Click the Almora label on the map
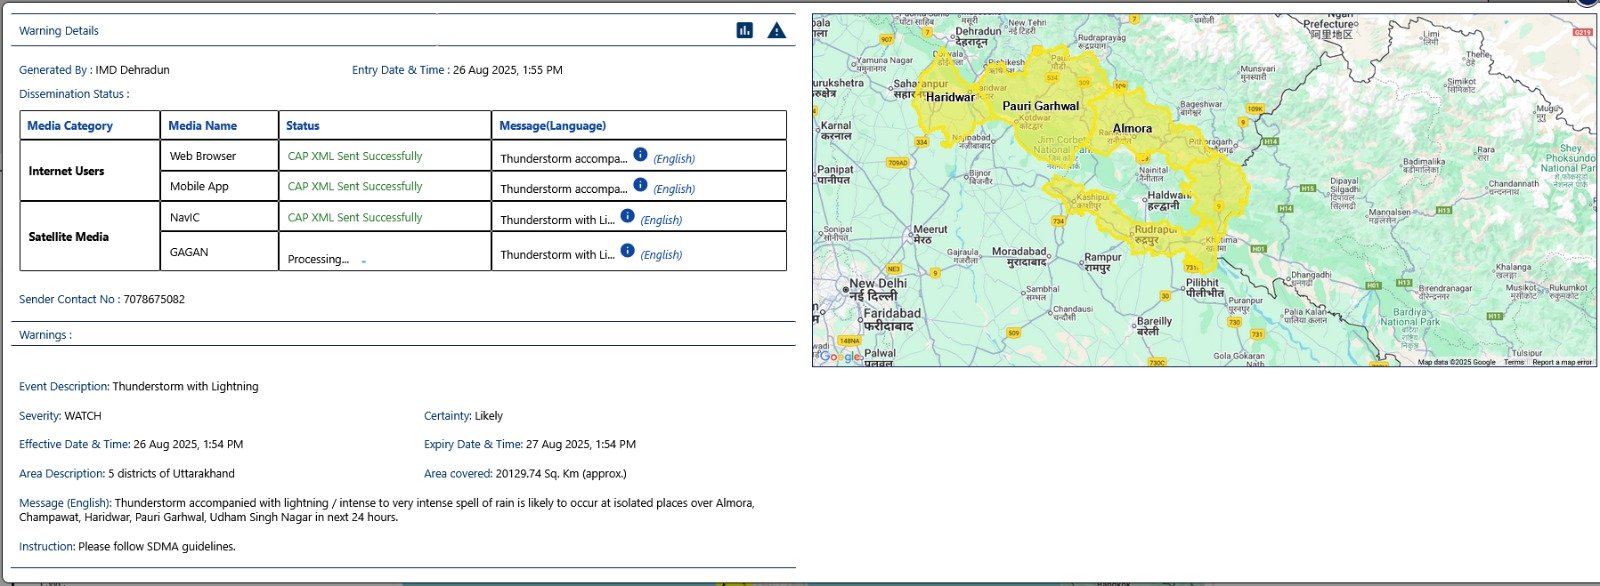The width and height of the screenshot is (1600, 586). click(1132, 129)
